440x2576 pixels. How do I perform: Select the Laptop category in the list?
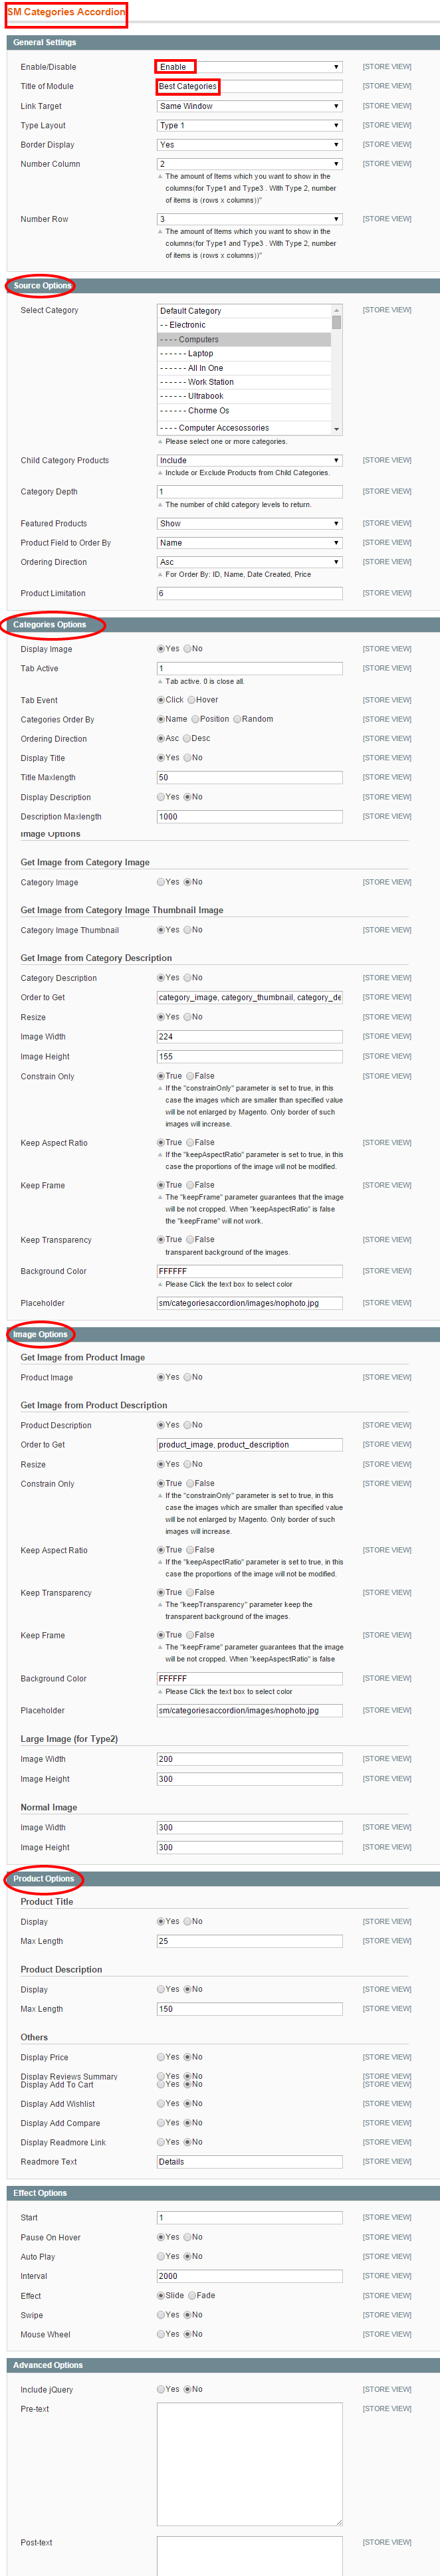[244, 354]
